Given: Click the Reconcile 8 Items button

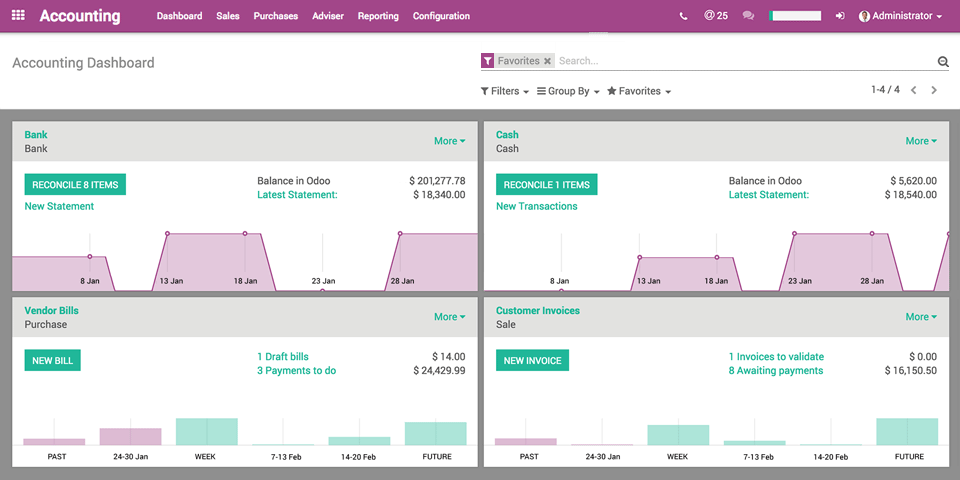Looking at the screenshot, I should pos(75,185).
